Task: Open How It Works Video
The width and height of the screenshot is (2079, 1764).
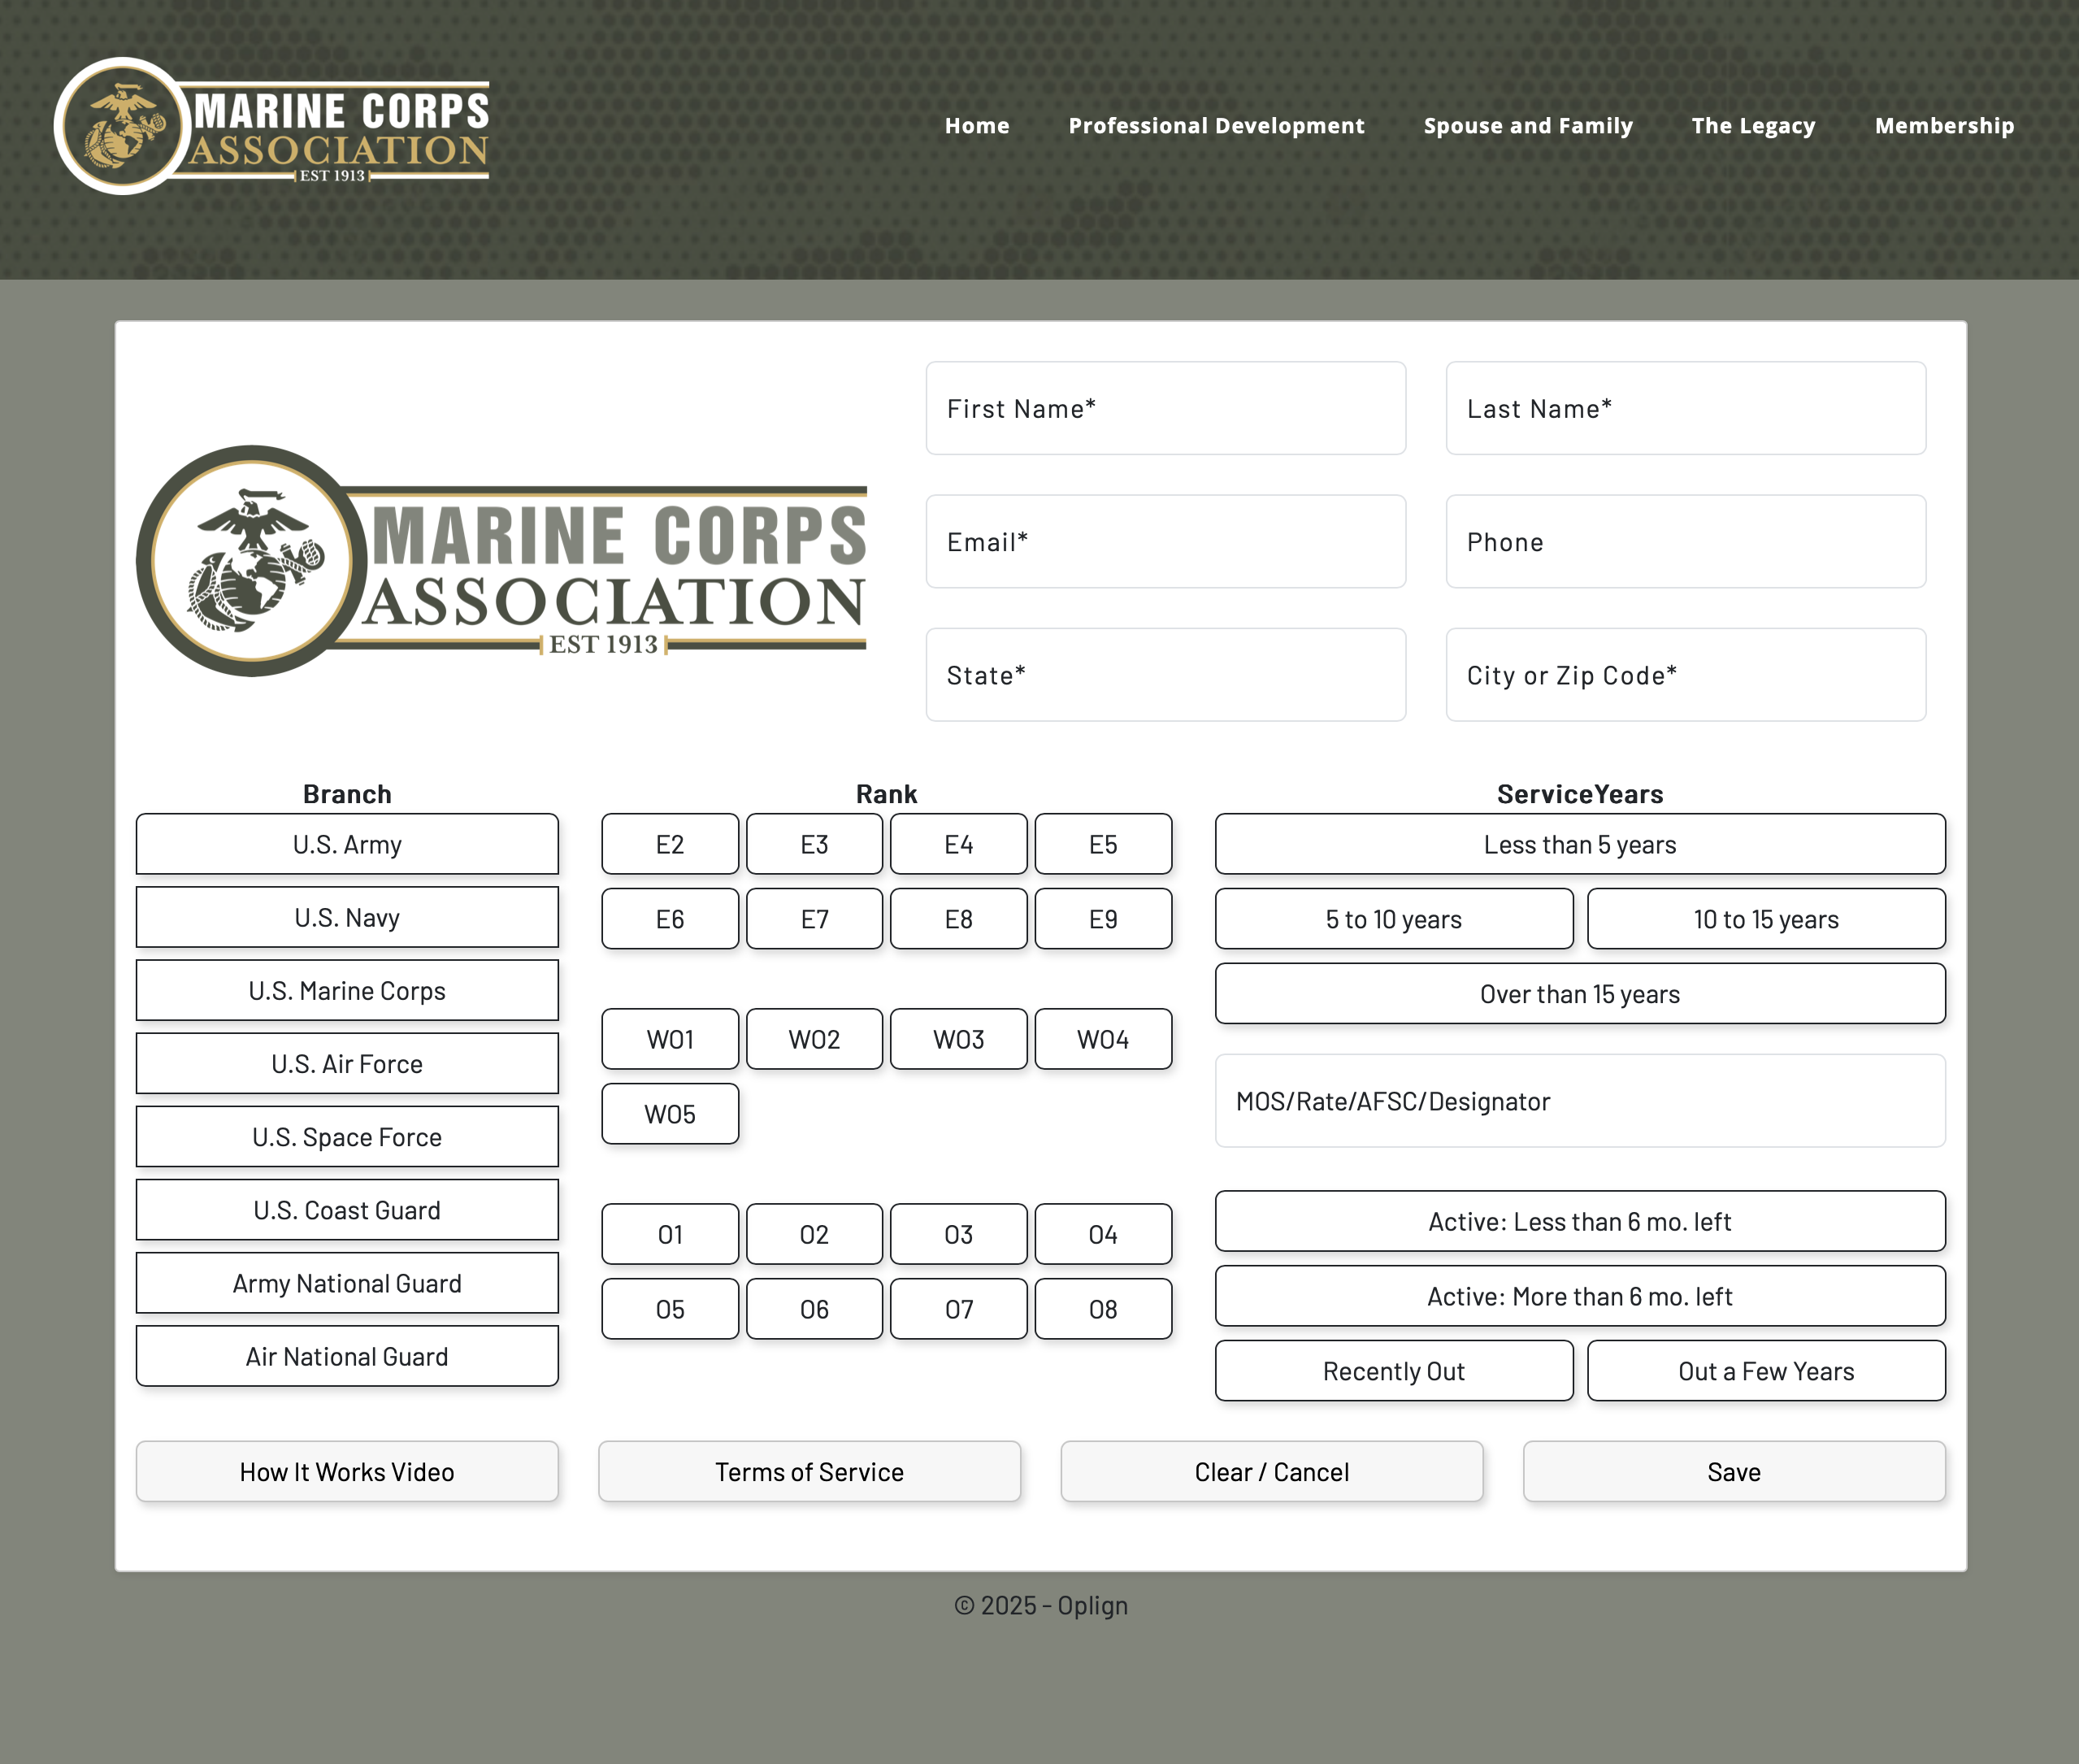Action: point(347,1471)
